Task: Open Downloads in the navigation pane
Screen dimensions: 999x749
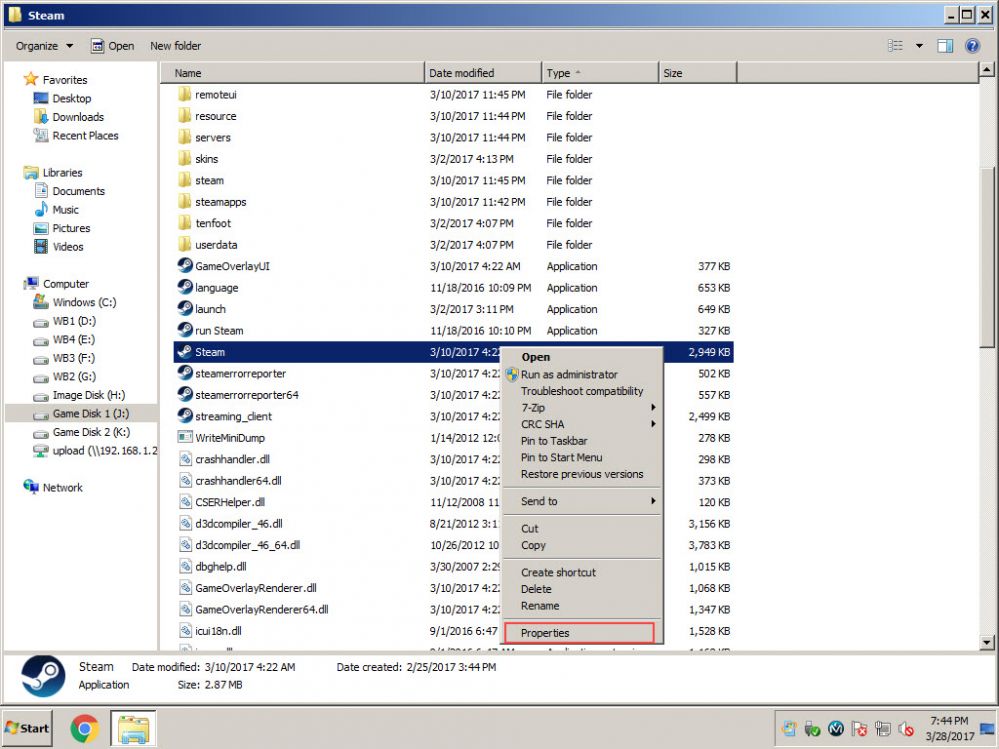Action: click(78, 117)
